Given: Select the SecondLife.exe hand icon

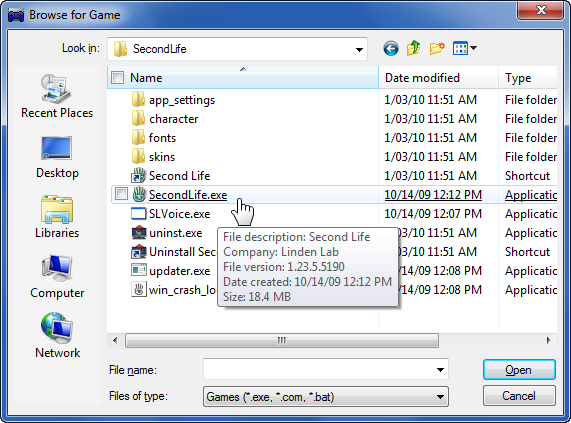Looking at the screenshot, I should [138, 194].
